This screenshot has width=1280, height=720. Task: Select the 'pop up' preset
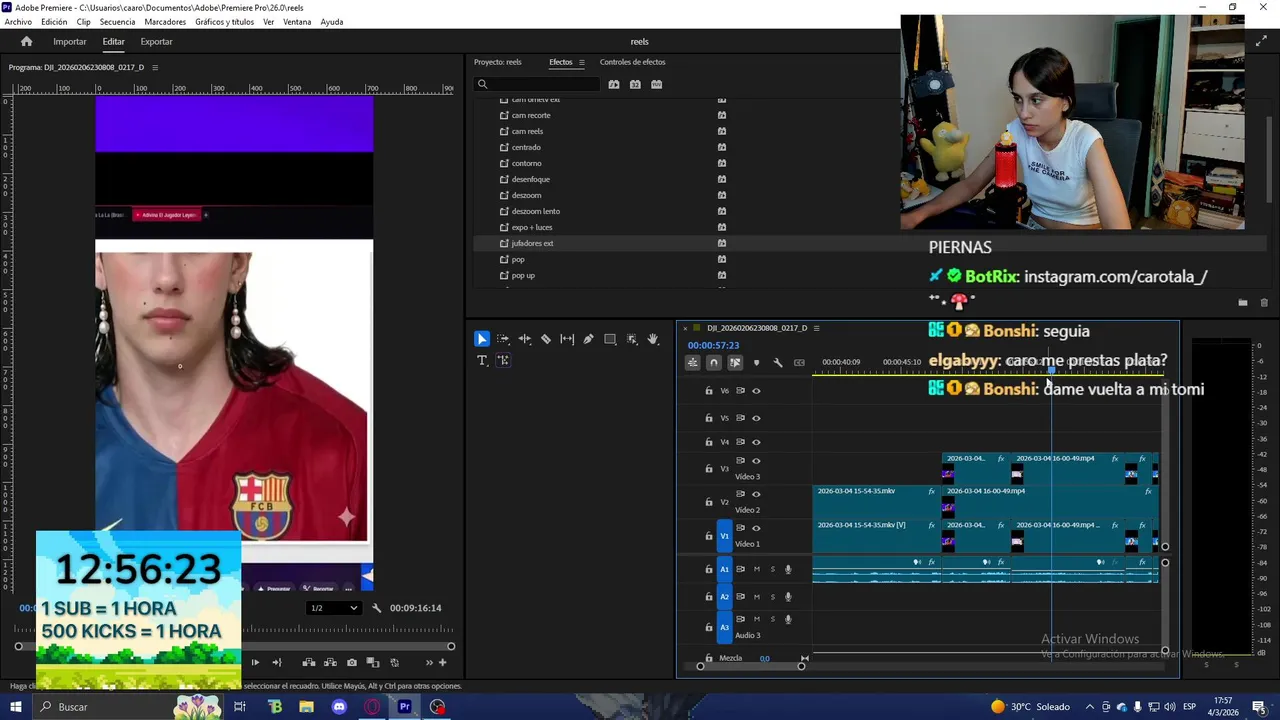[523, 275]
